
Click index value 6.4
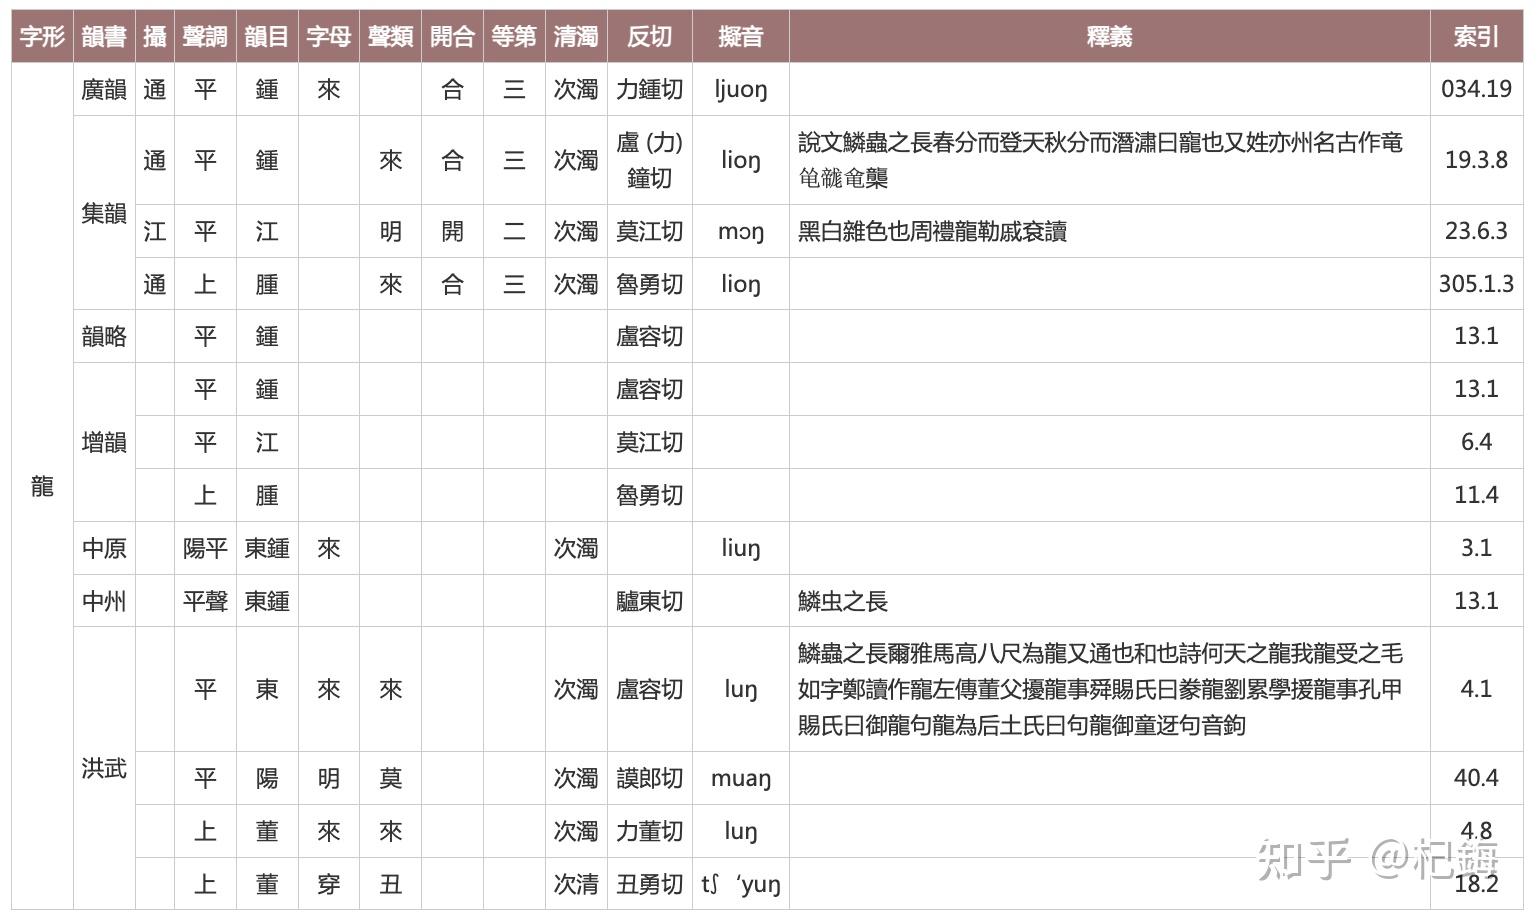coord(1476,442)
